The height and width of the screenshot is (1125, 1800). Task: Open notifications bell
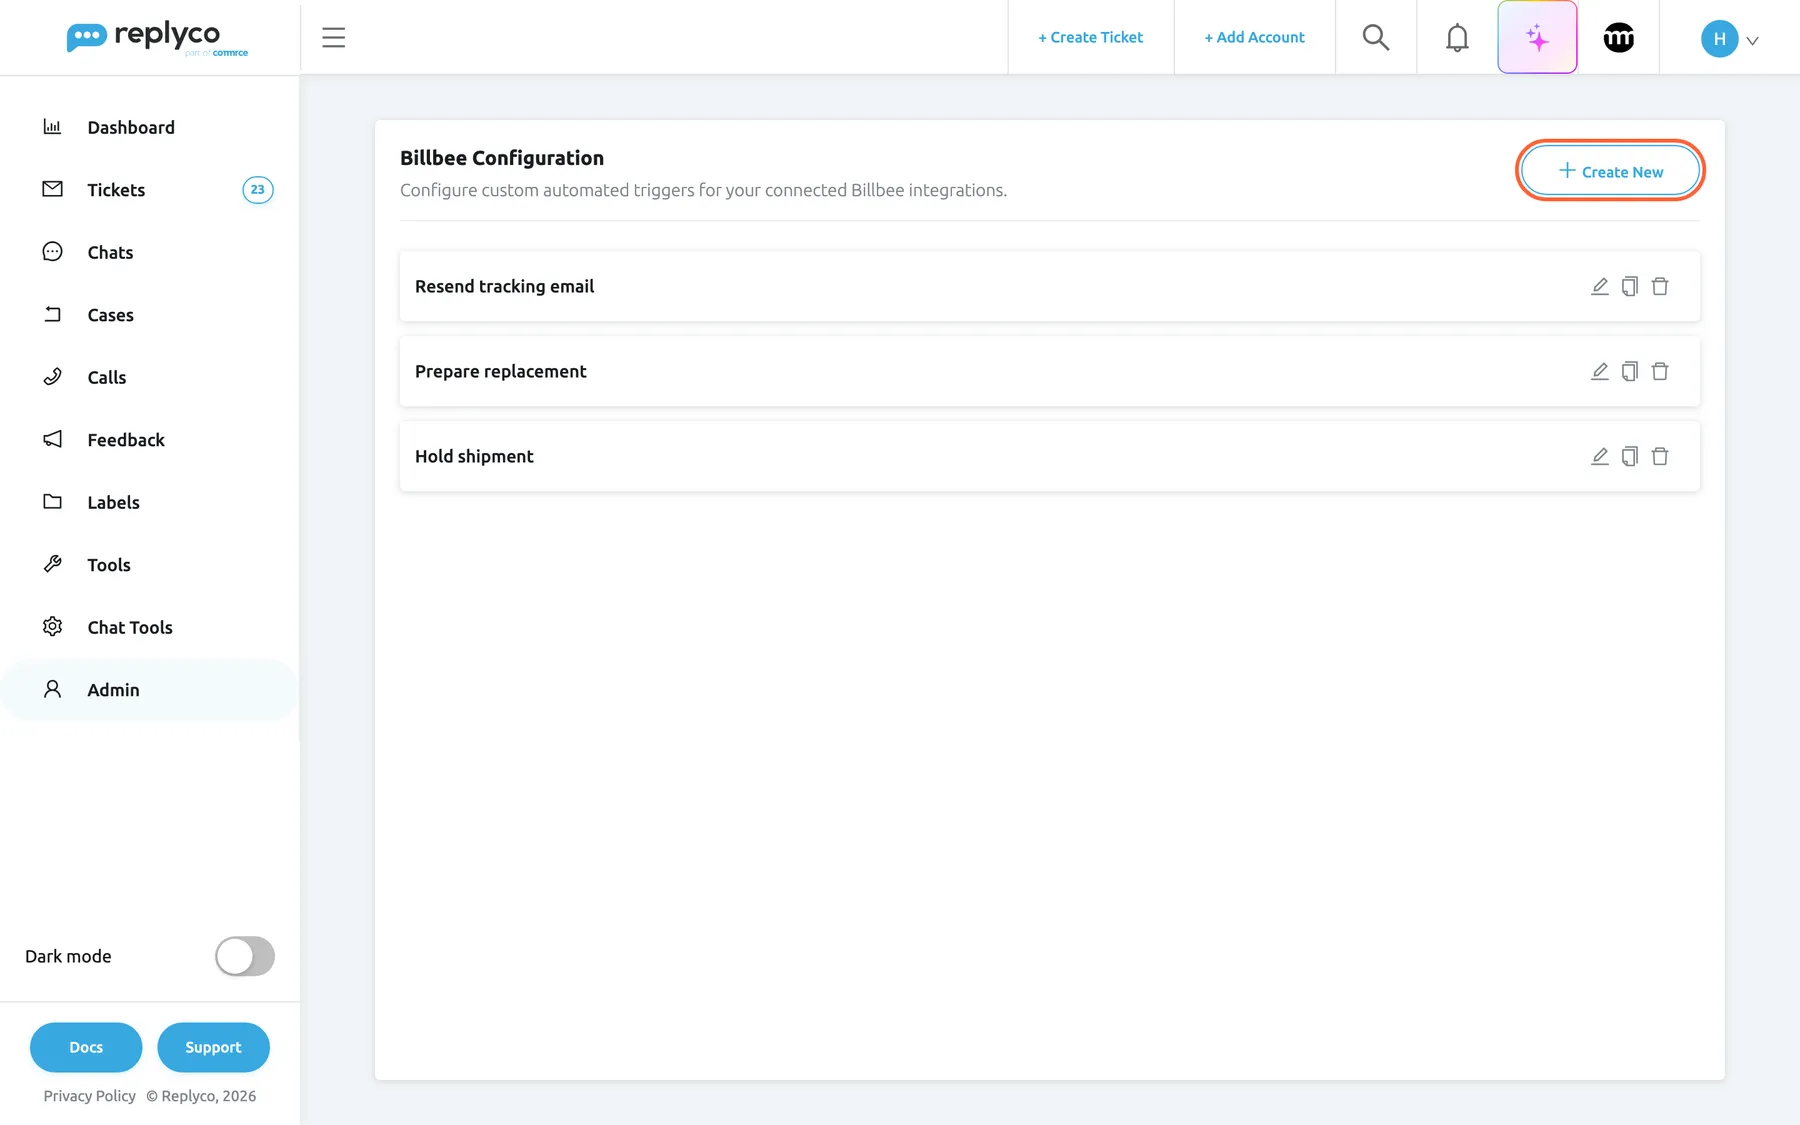[1457, 37]
